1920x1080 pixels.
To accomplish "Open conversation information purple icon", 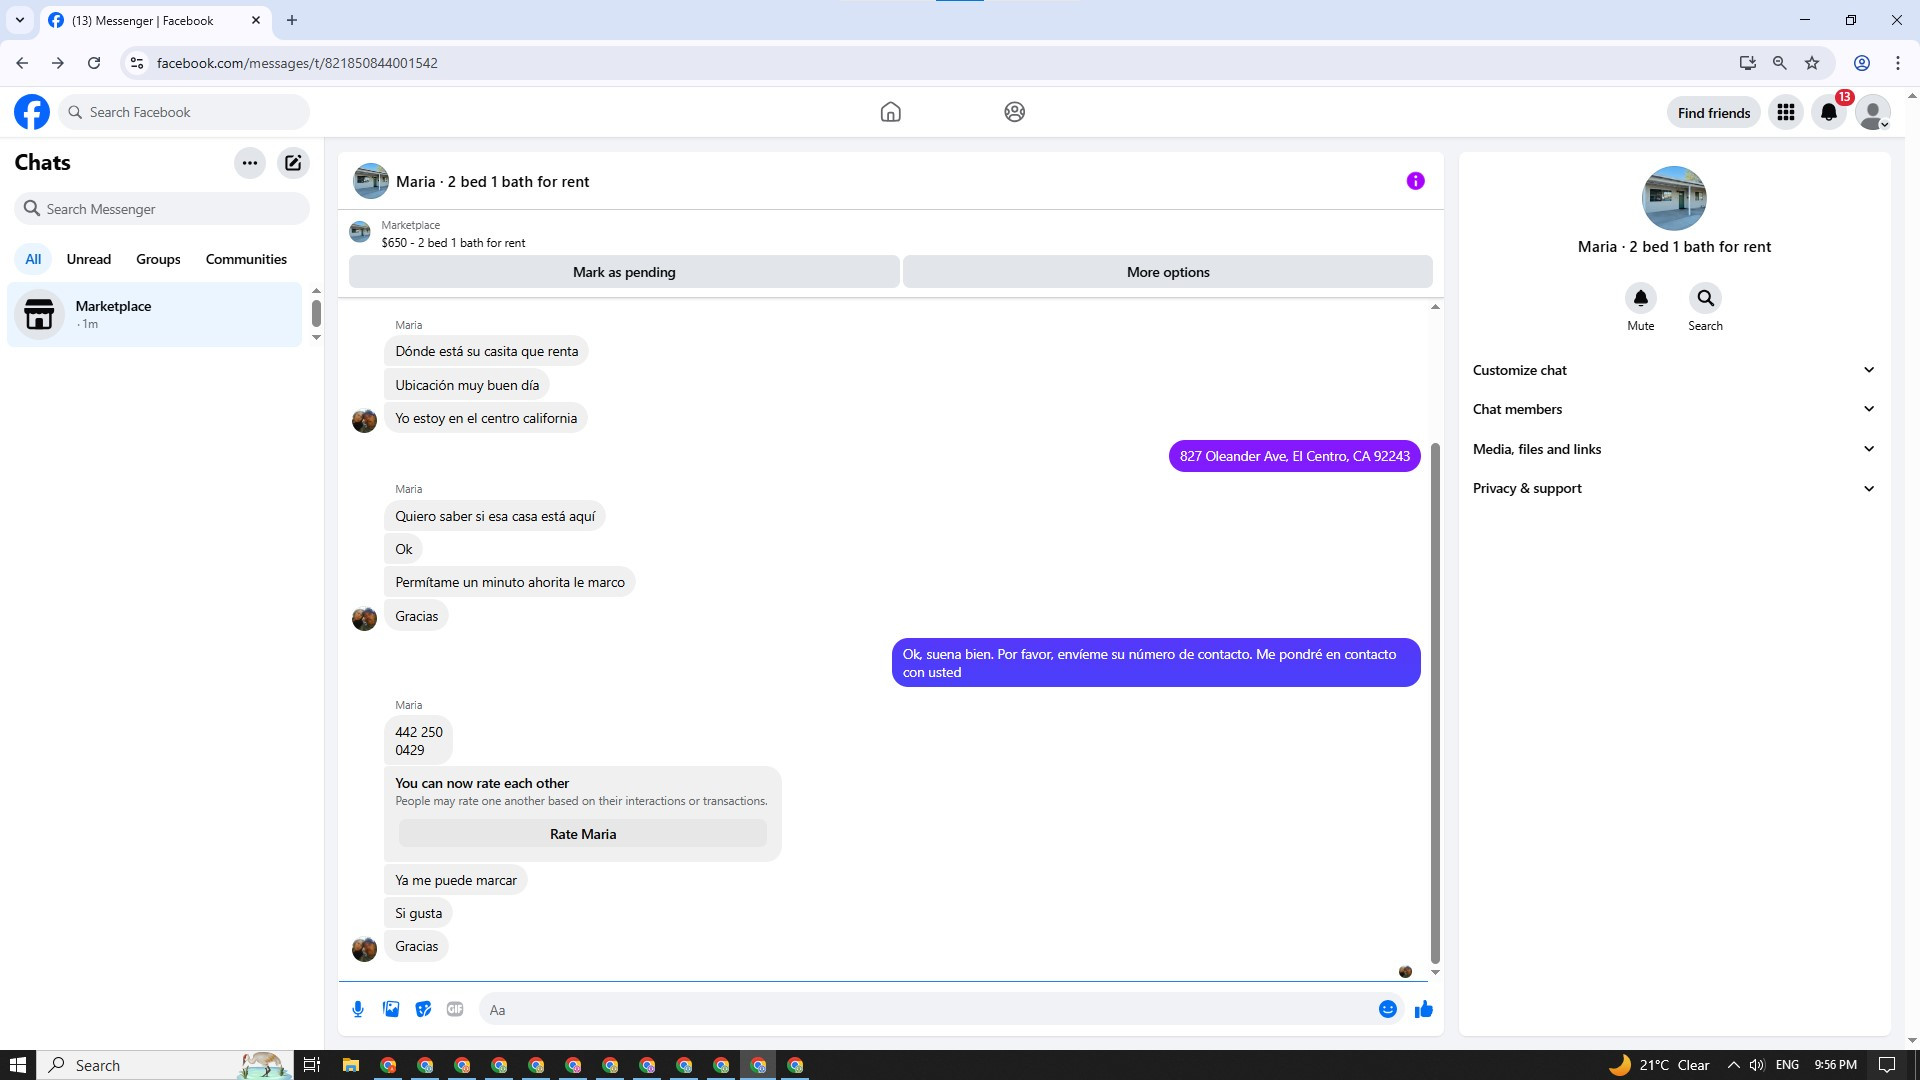I will click(1415, 181).
